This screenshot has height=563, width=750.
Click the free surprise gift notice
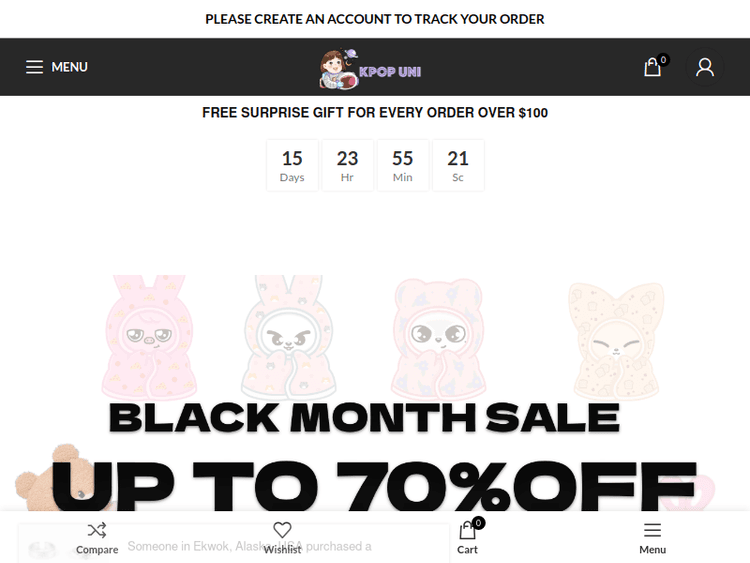[x=375, y=113]
